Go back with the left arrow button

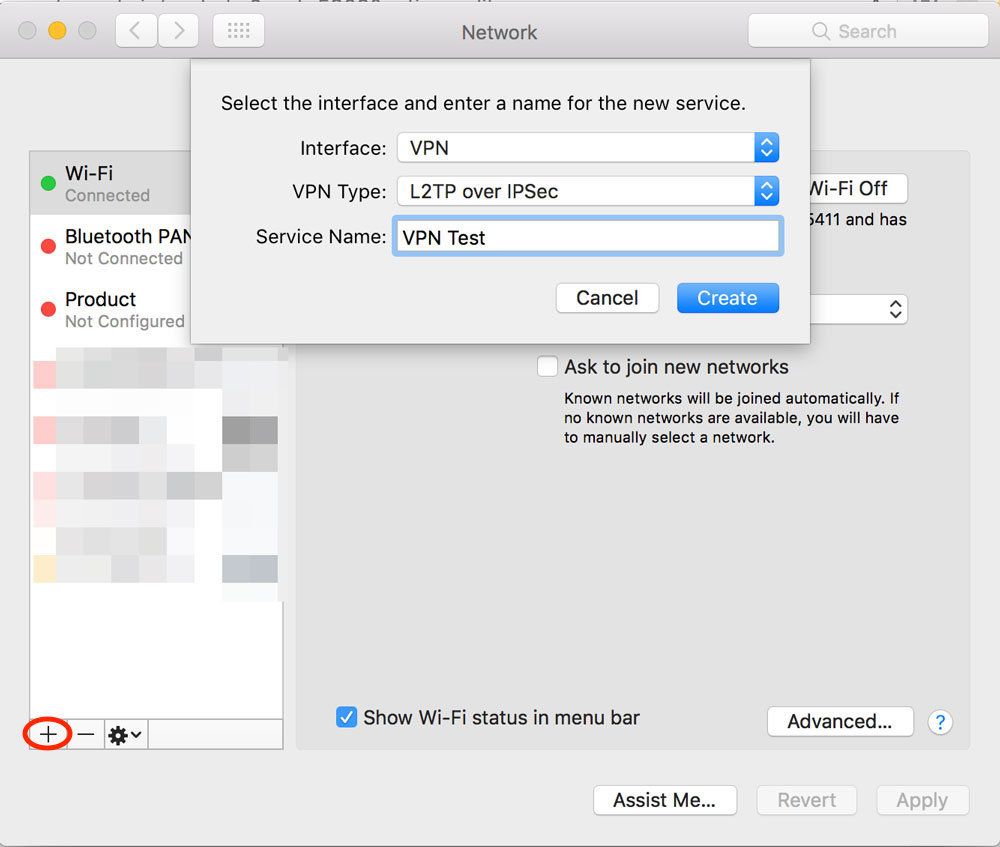[135, 31]
